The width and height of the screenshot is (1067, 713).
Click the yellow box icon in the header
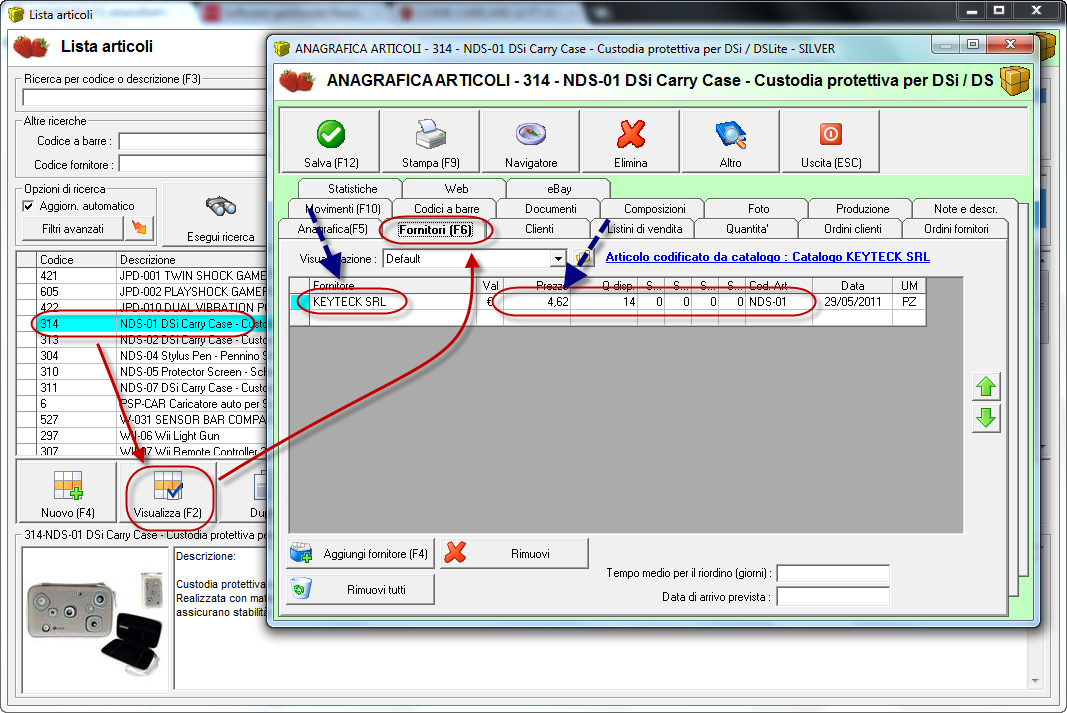pos(1015,80)
